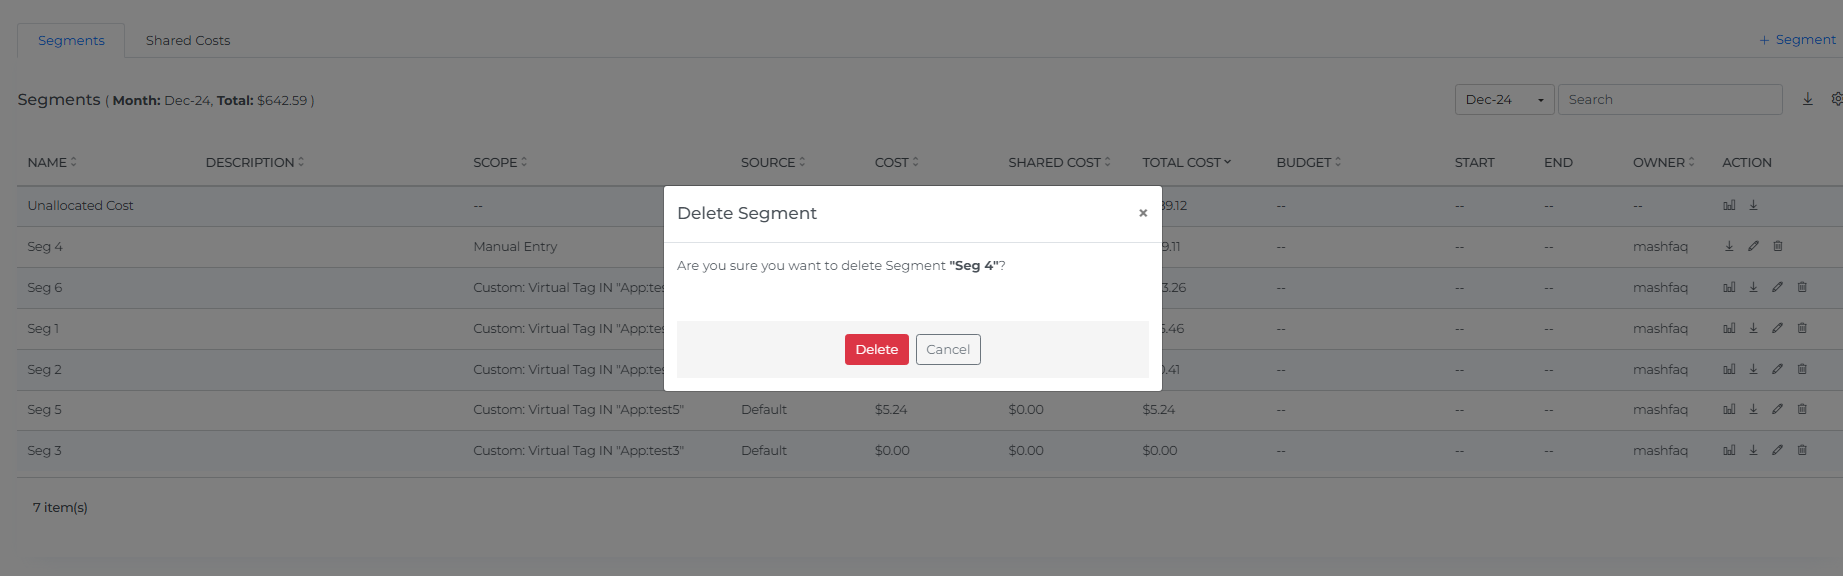The image size is (1843, 576).
Task: Edit Seg 2 using the pencil icon
Action: (x=1777, y=369)
